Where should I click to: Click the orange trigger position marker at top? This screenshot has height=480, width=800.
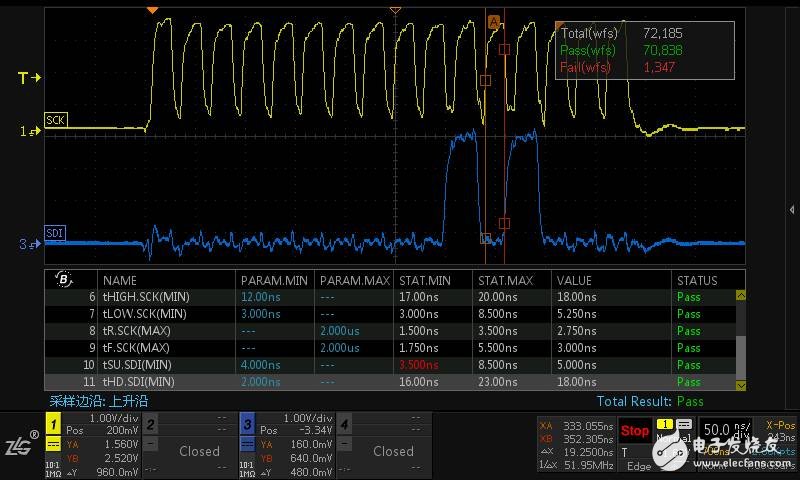pos(152,9)
